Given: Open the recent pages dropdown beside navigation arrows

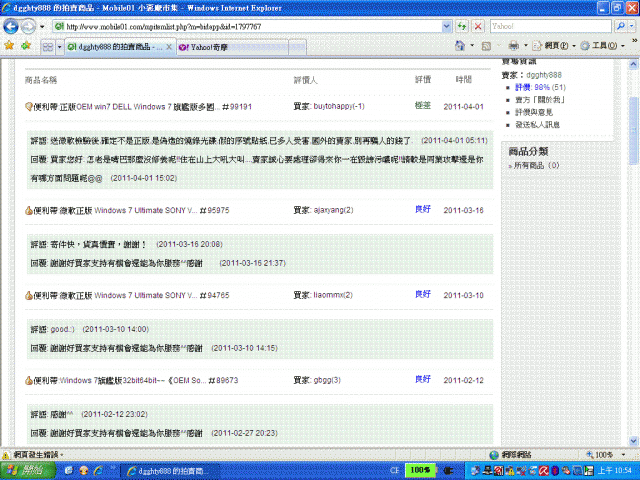Looking at the screenshot, I should 42,27.
